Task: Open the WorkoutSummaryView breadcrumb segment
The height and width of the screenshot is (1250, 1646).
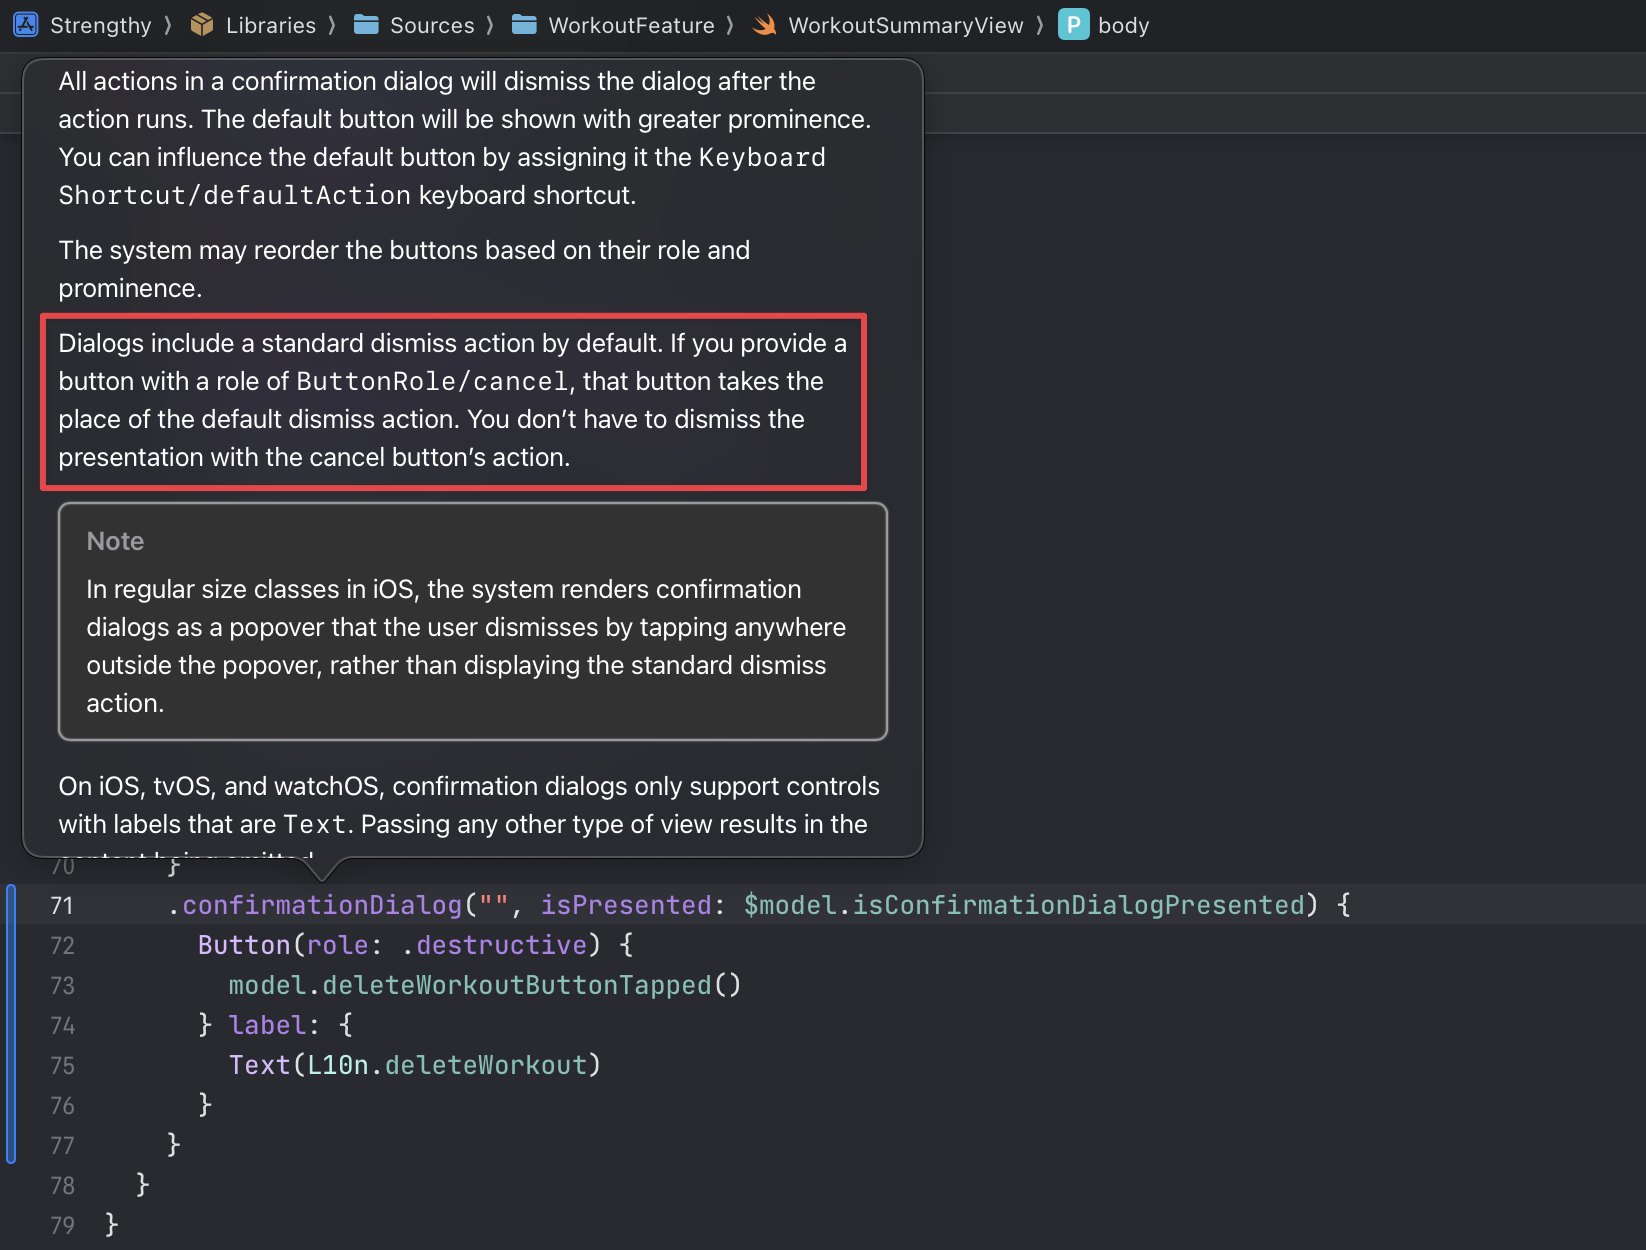Action: click(906, 25)
